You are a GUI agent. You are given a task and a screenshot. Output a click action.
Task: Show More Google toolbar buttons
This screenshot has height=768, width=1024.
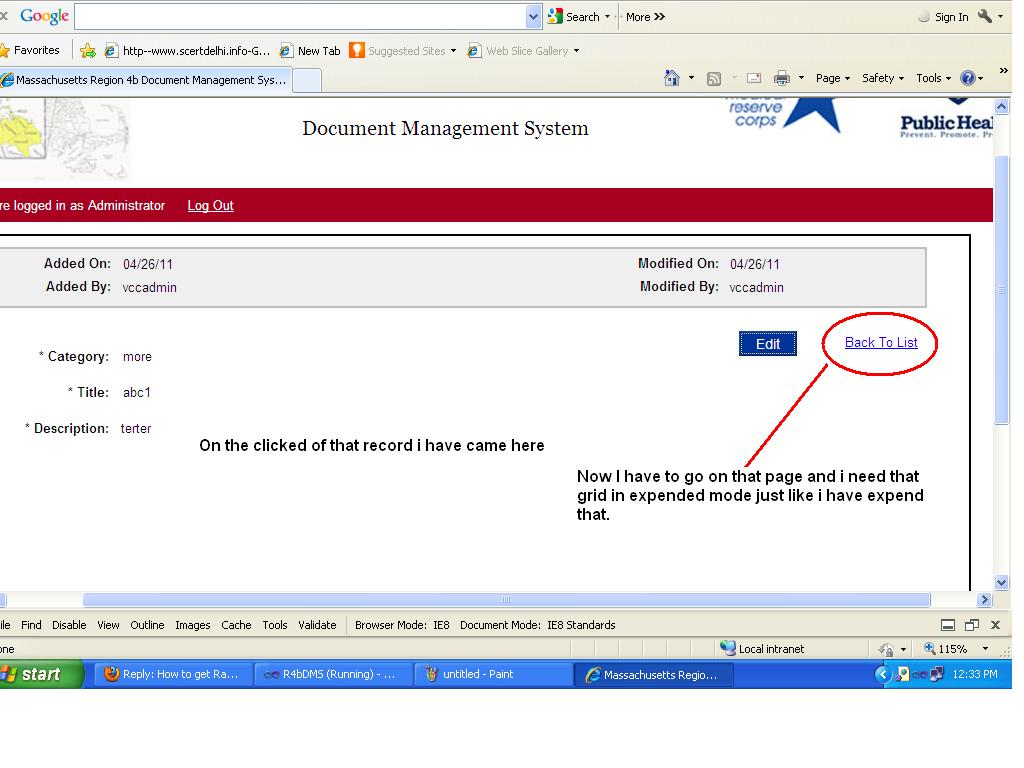pyautogui.click(x=645, y=17)
